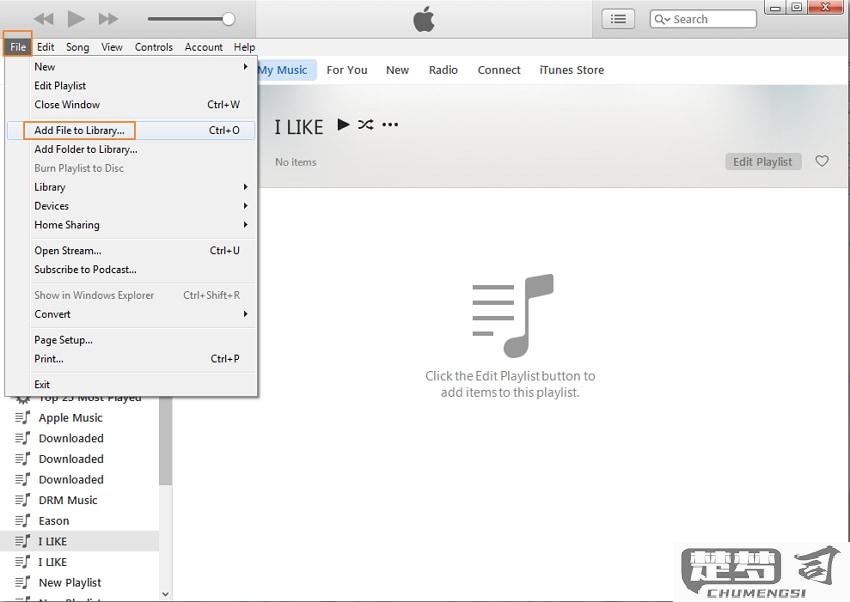850x602 pixels.
Task: Click the Edit Playlist button on the right
Action: point(763,161)
